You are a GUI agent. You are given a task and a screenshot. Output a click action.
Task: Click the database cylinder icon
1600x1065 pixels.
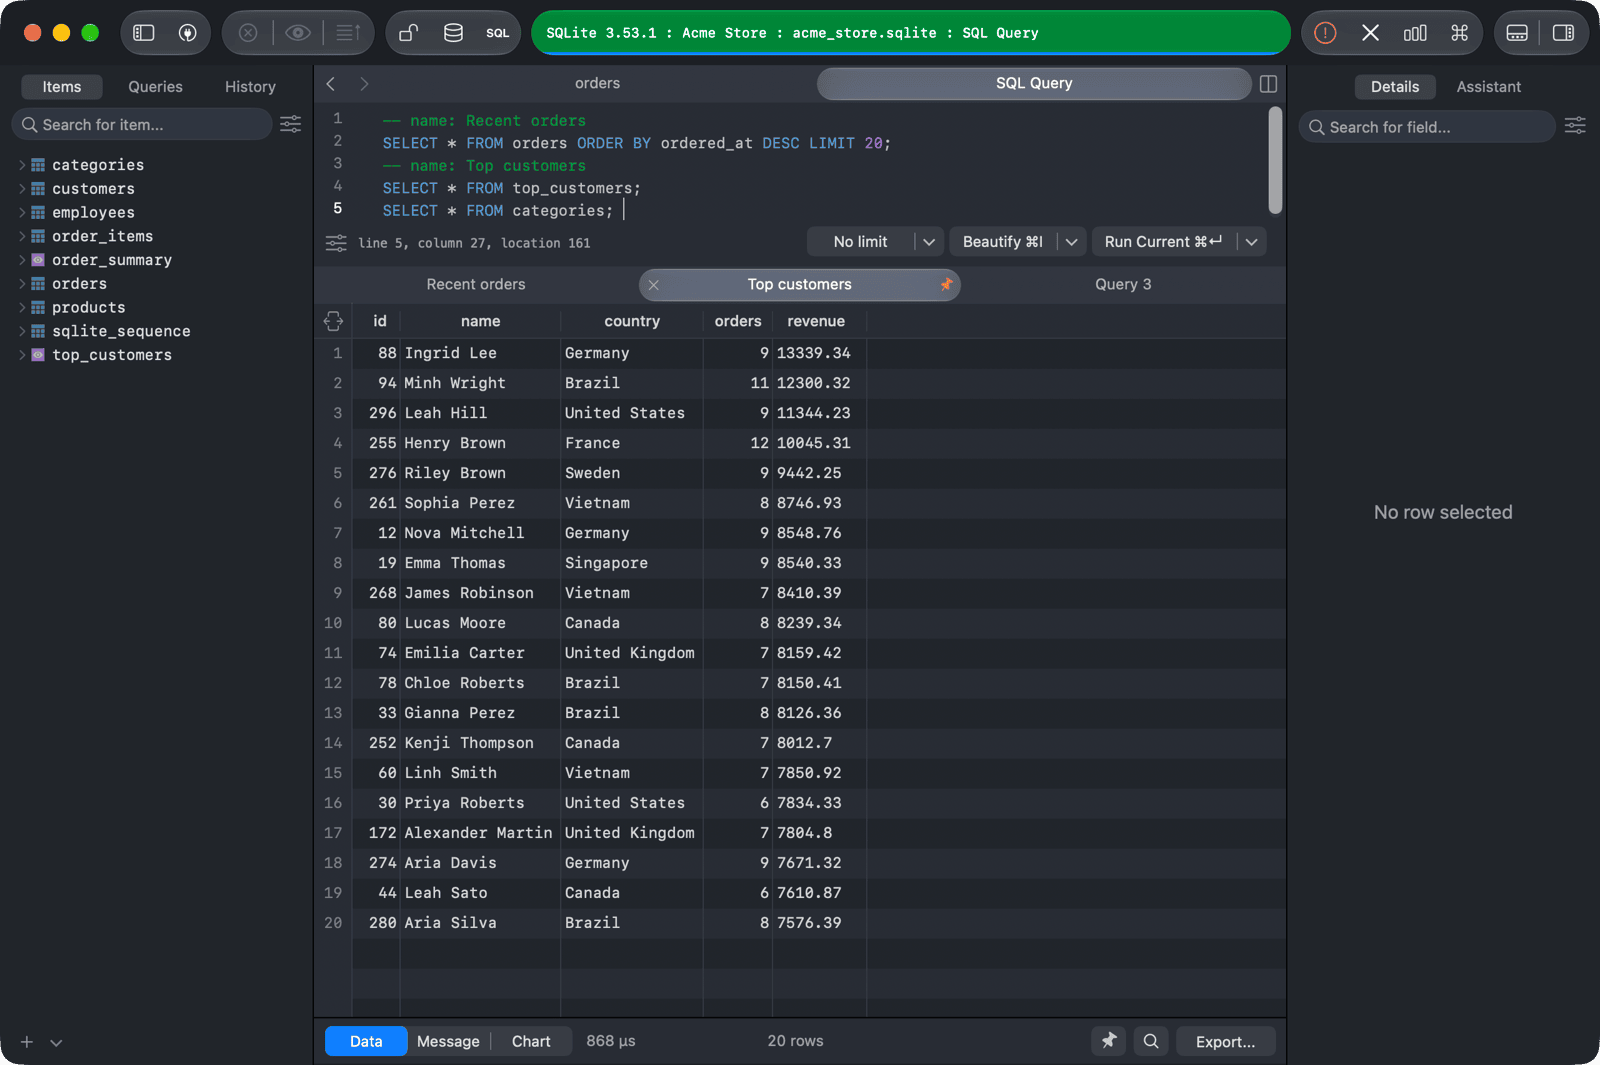tap(453, 33)
